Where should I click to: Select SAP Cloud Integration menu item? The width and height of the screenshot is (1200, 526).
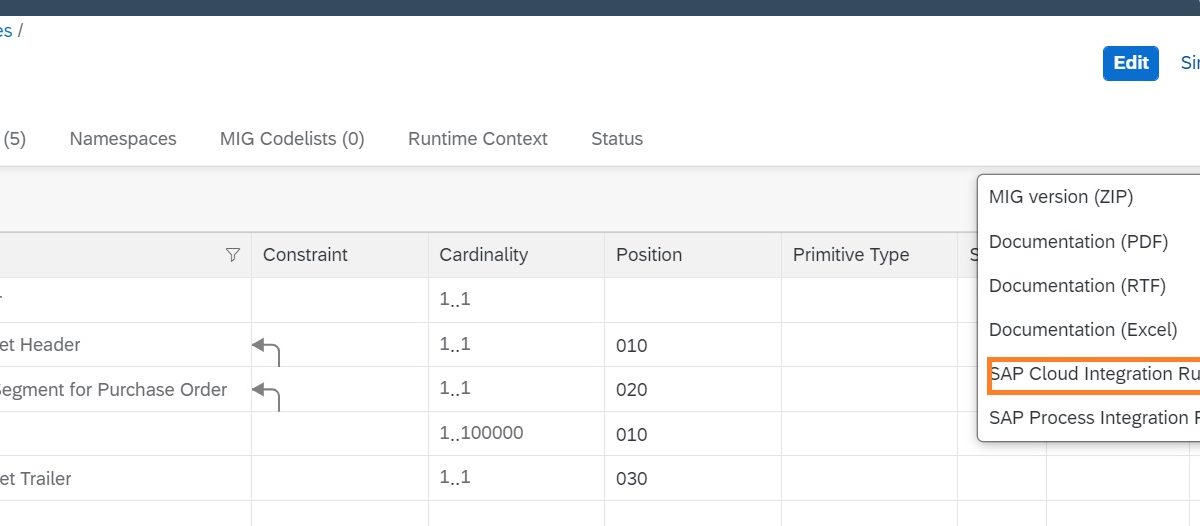tap(1093, 374)
